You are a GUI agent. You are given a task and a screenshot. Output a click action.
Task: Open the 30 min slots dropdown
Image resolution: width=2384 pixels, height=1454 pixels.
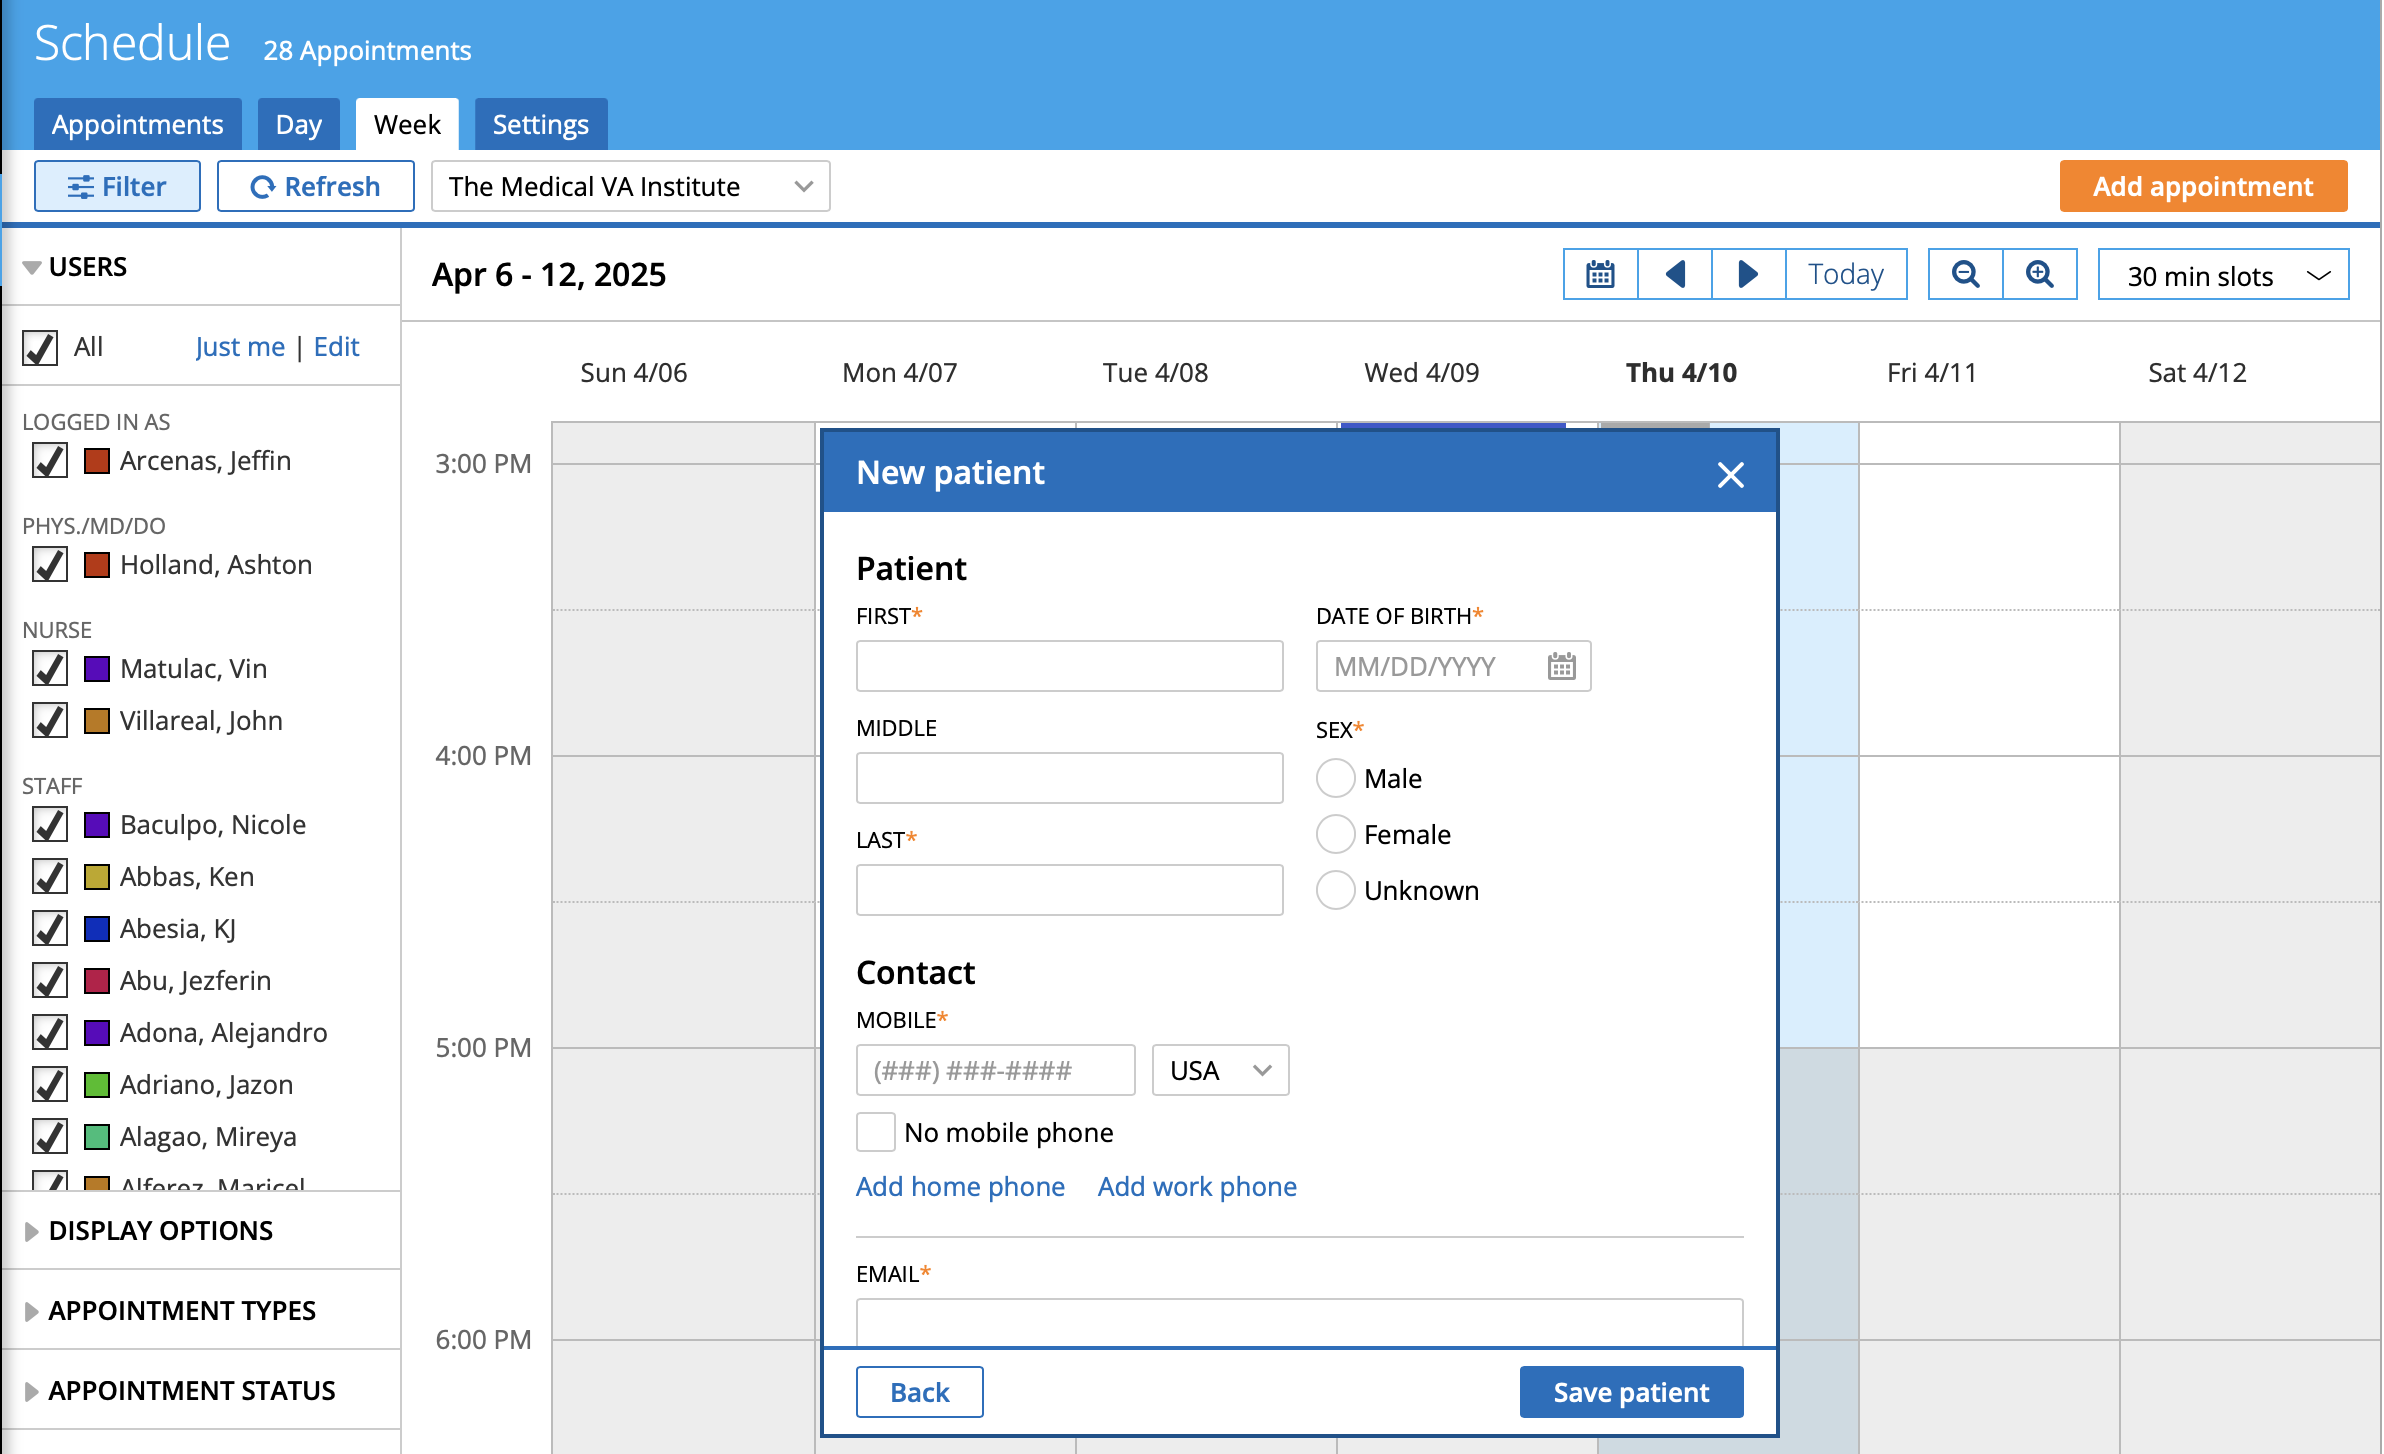pos(2223,275)
